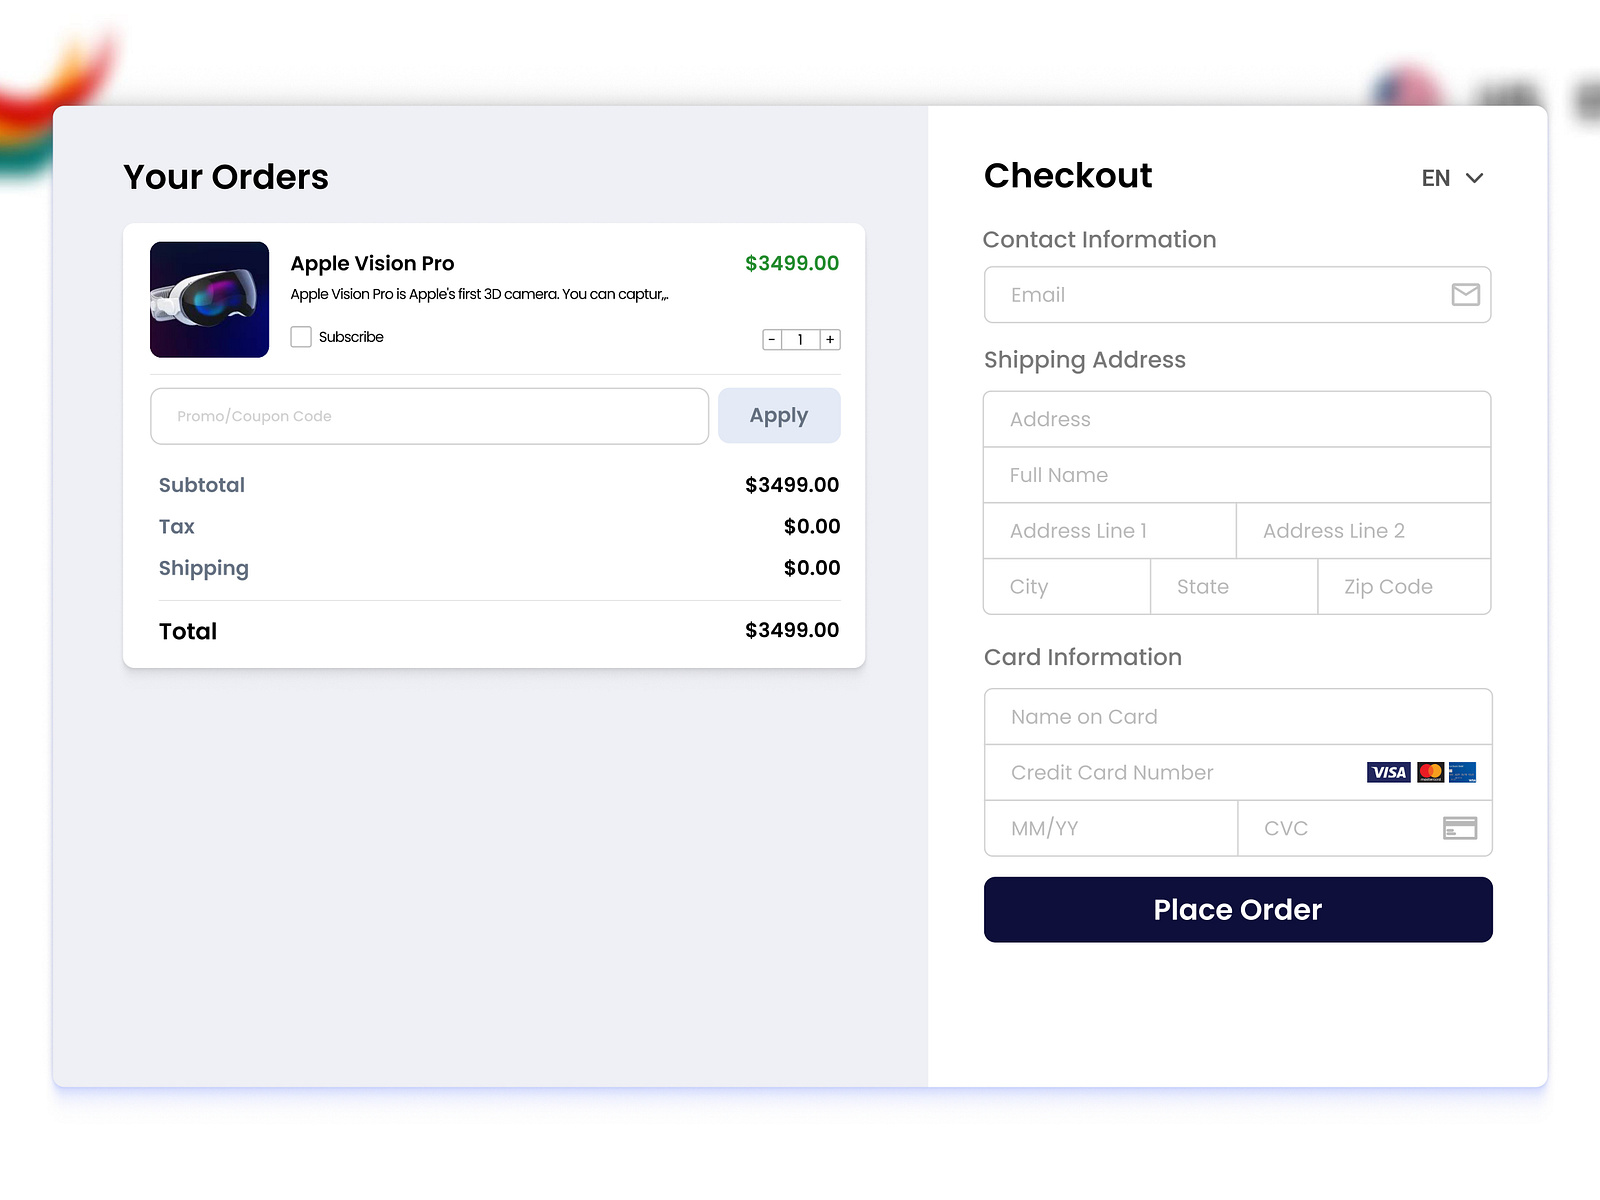Enable the Subscribe checkbox
Viewport: 1600px width, 1200px height.
301,337
